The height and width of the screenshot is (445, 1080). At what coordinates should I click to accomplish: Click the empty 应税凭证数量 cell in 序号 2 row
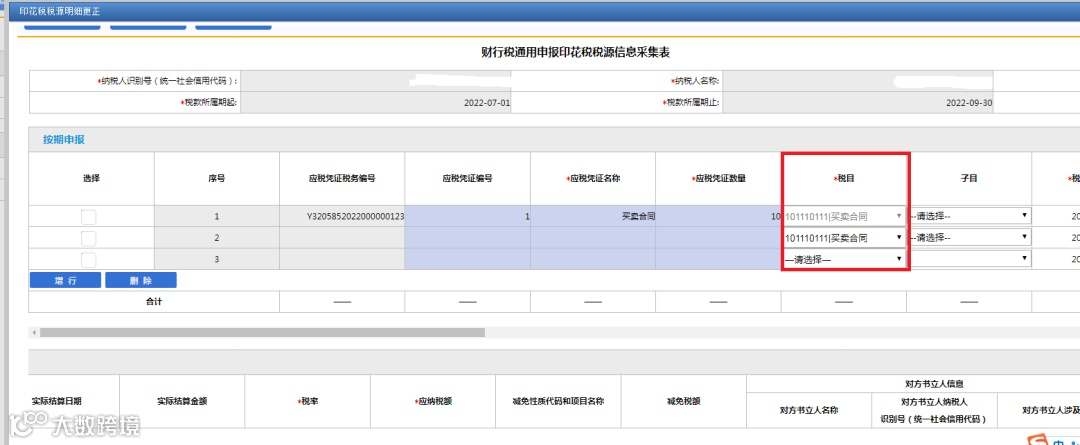point(718,238)
